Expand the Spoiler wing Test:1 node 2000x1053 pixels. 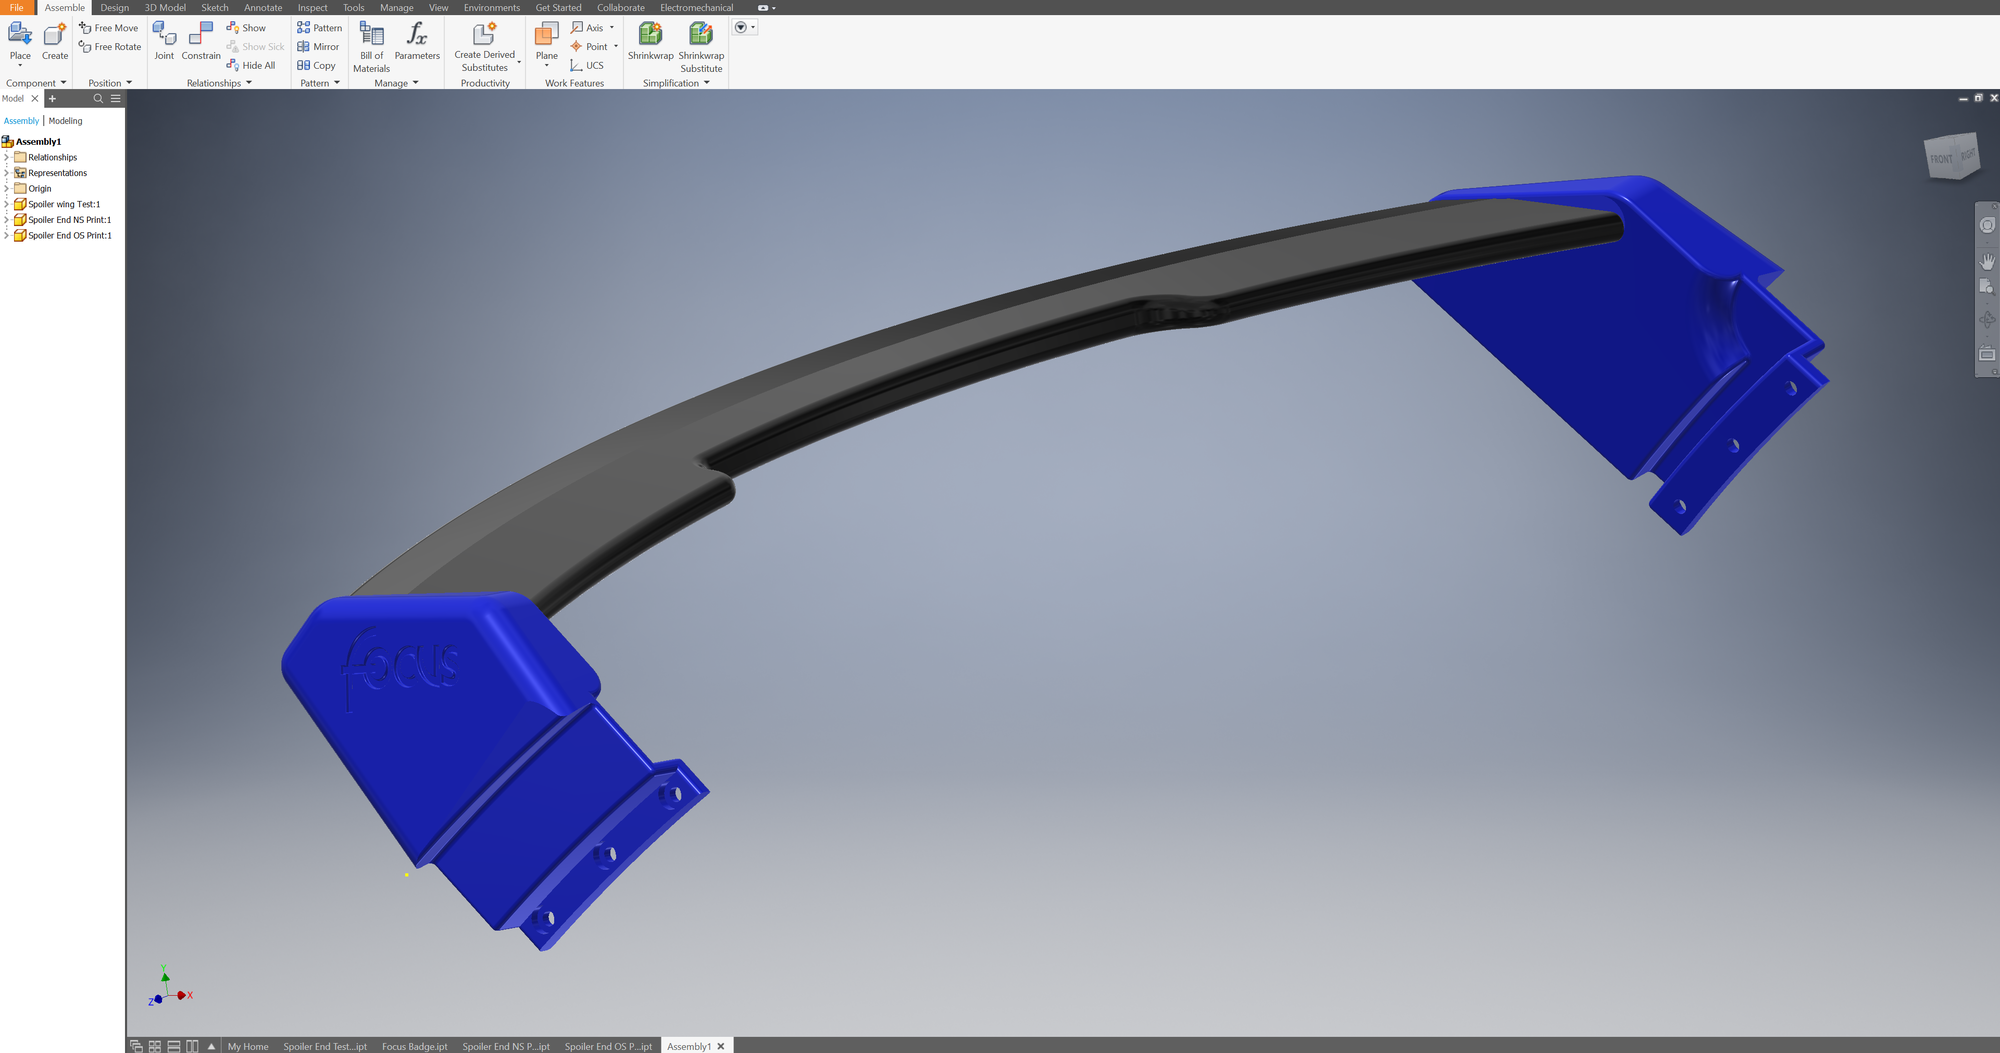tap(6, 204)
